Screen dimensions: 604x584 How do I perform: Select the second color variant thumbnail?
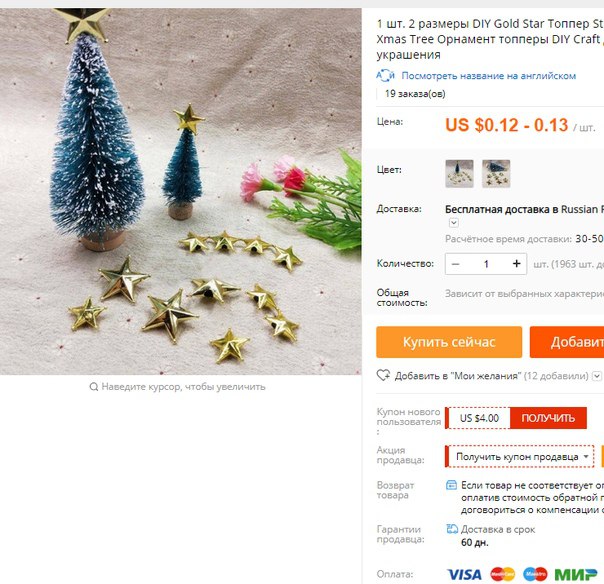(496, 174)
